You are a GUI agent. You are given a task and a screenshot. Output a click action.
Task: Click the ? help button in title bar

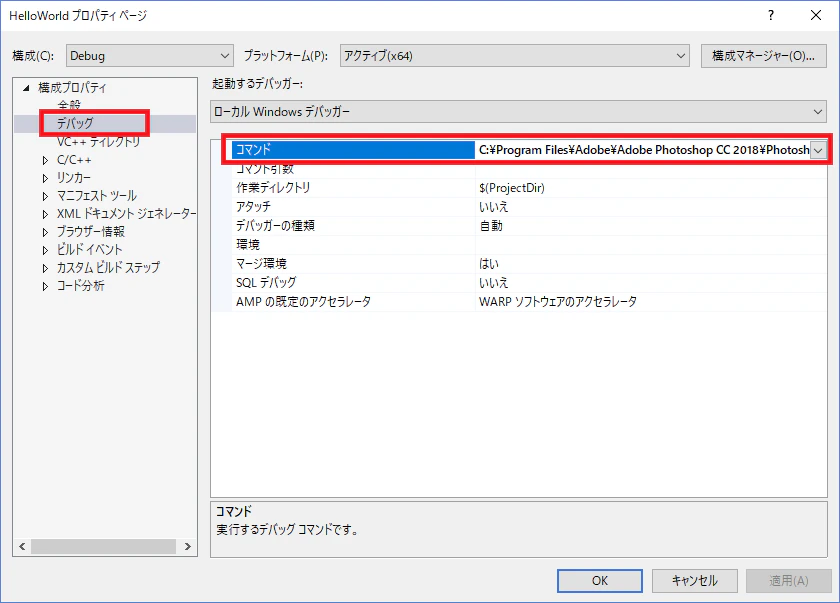pyautogui.click(x=771, y=15)
